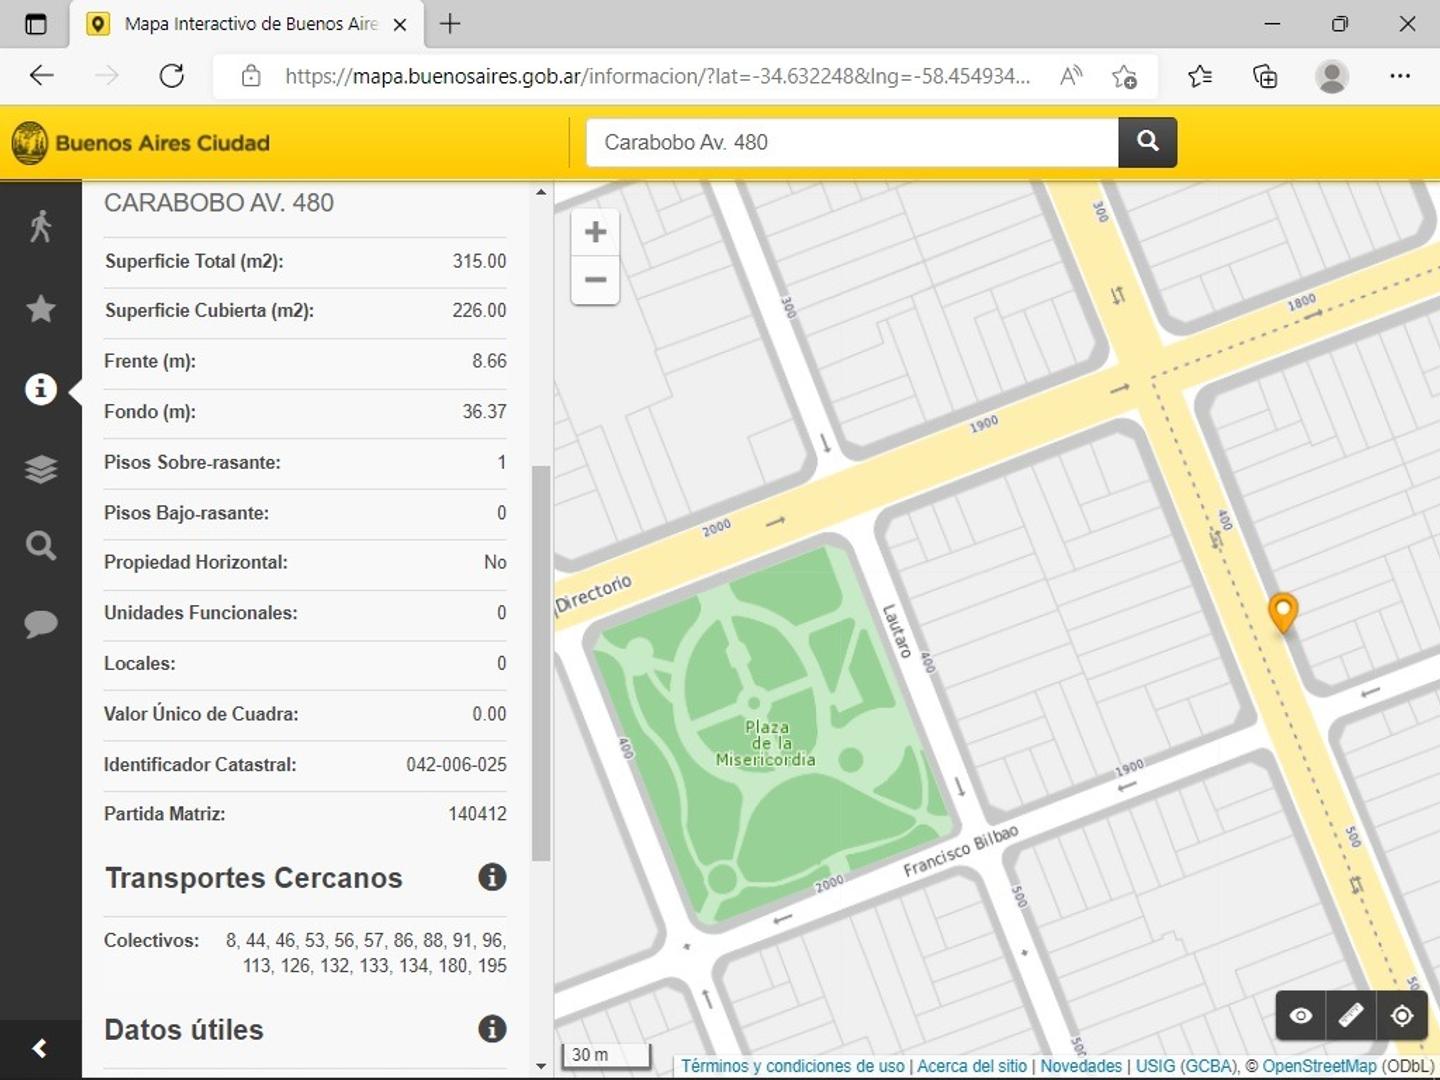Open the read aloud icon

coord(1071,76)
